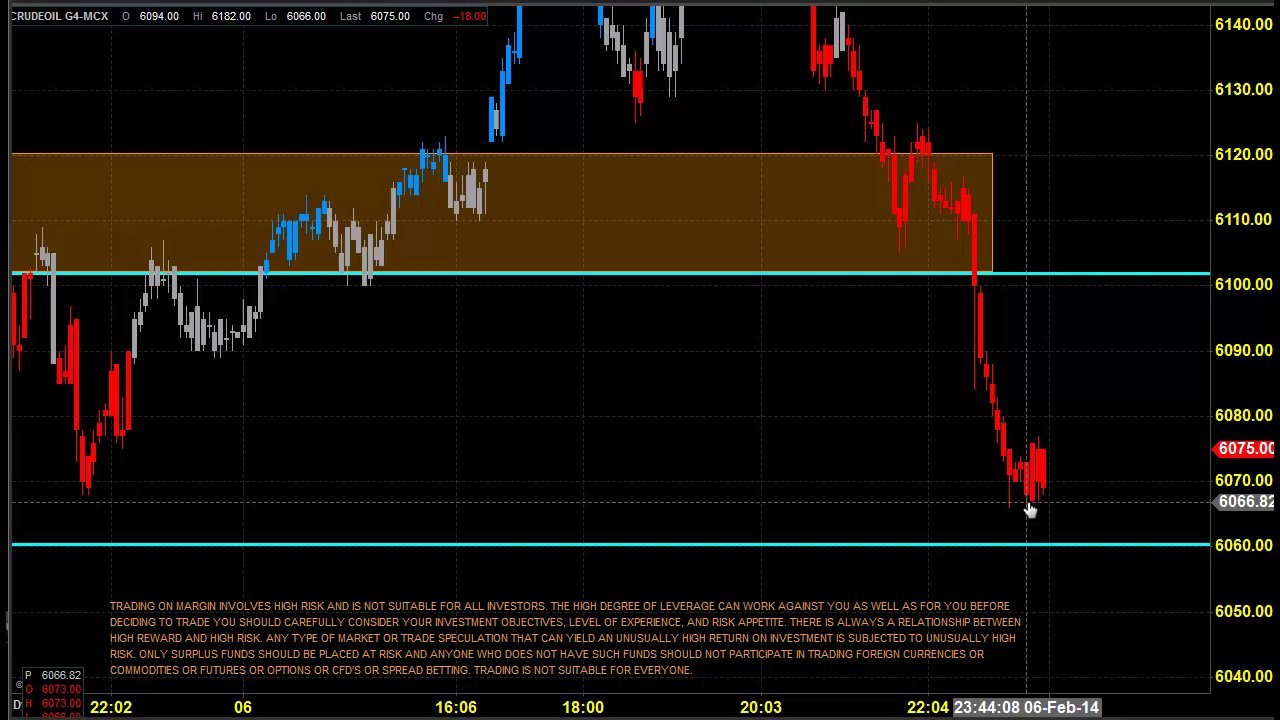Click the 6050.00 price axis label
1280x720 pixels.
(x=1243, y=611)
